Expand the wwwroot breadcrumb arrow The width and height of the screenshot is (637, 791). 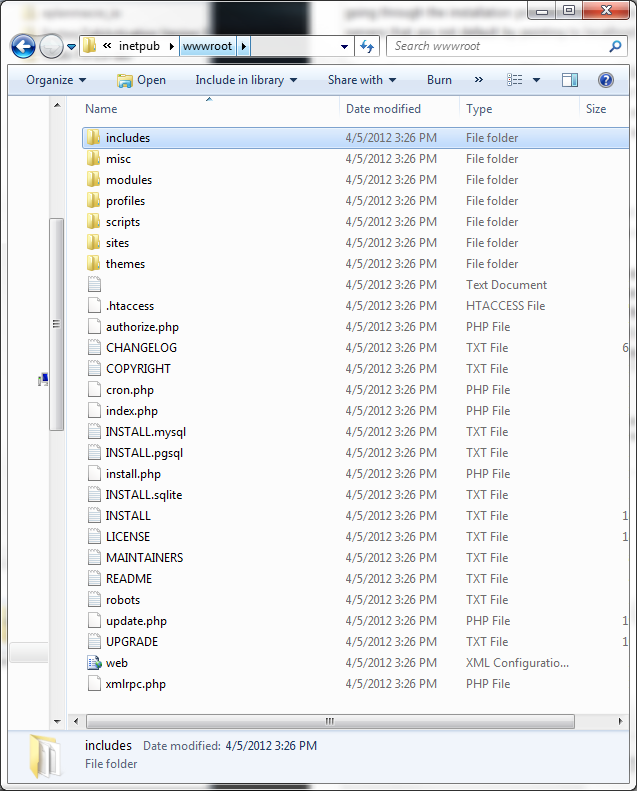[x=244, y=46]
